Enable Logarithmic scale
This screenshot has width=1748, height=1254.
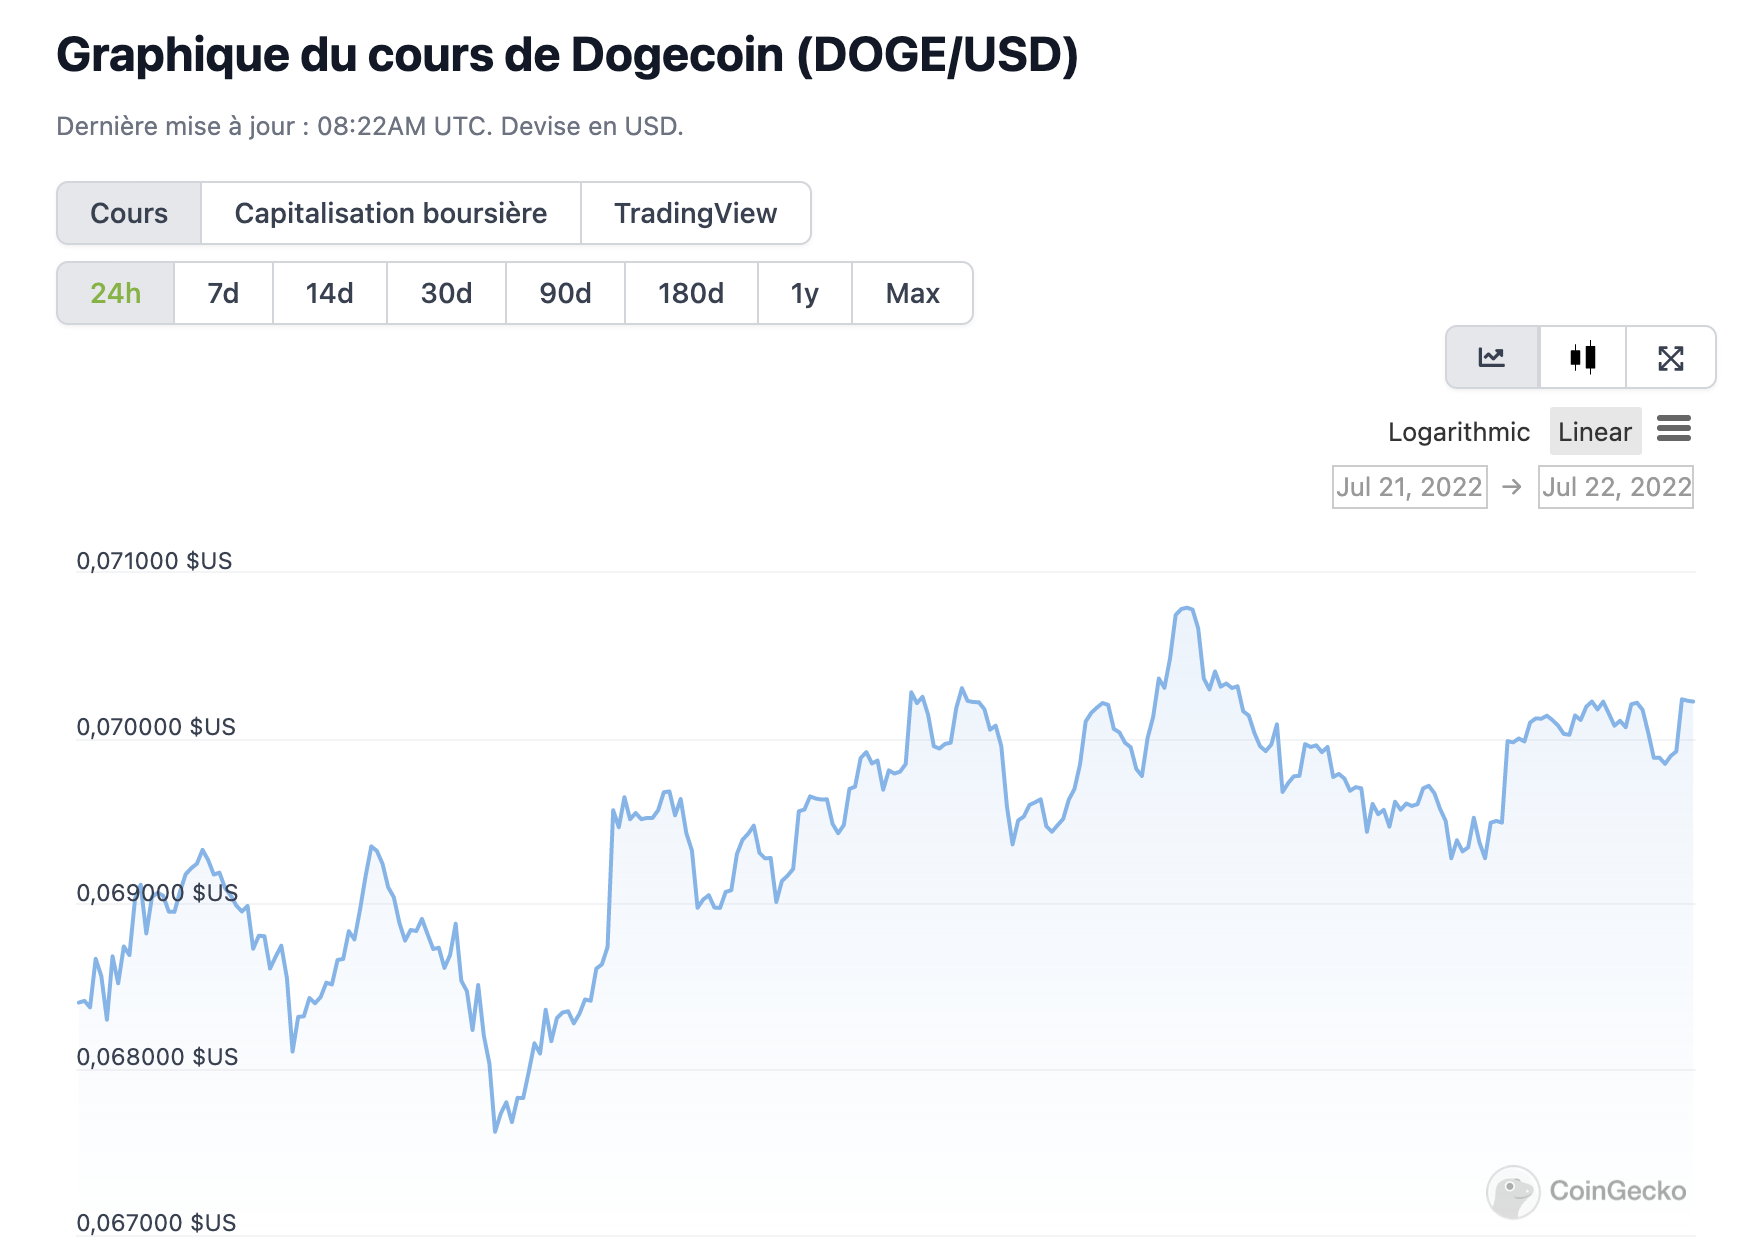pyautogui.click(x=1458, y=432)
